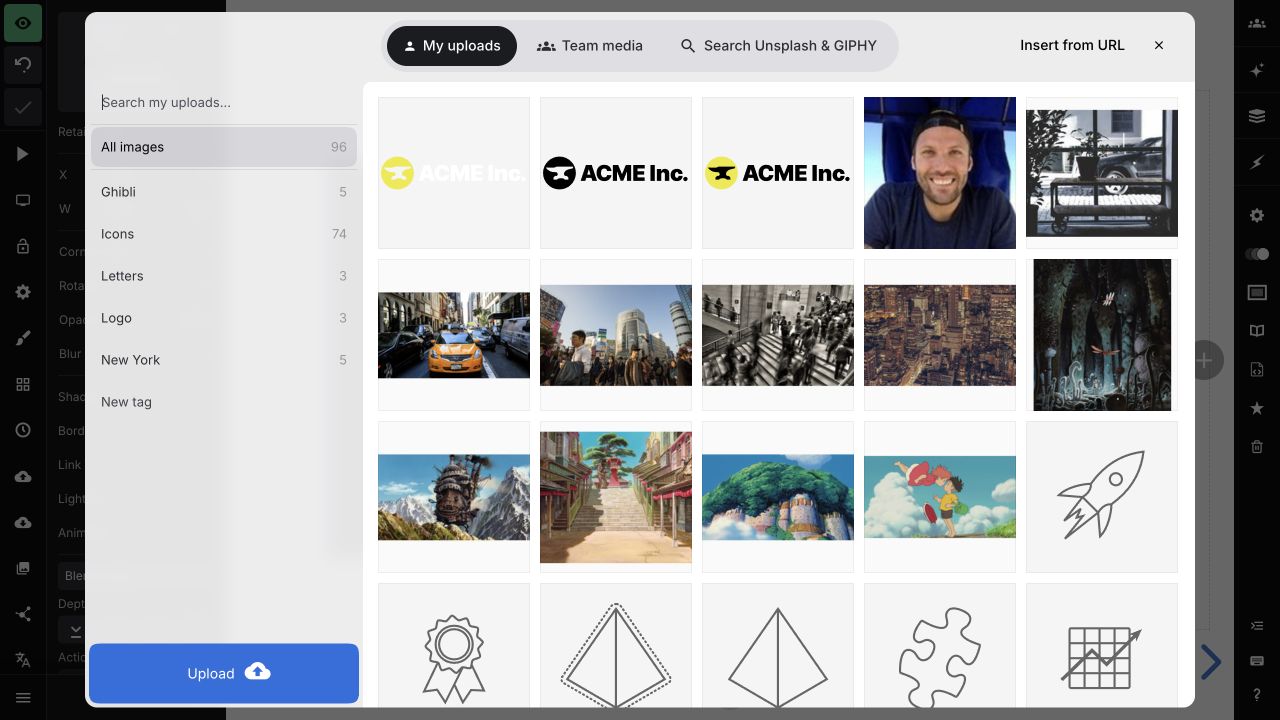Click the screen frame icon in right toolbar
The width and height of the screenshot is (1280, 720).
point(1257,292)
